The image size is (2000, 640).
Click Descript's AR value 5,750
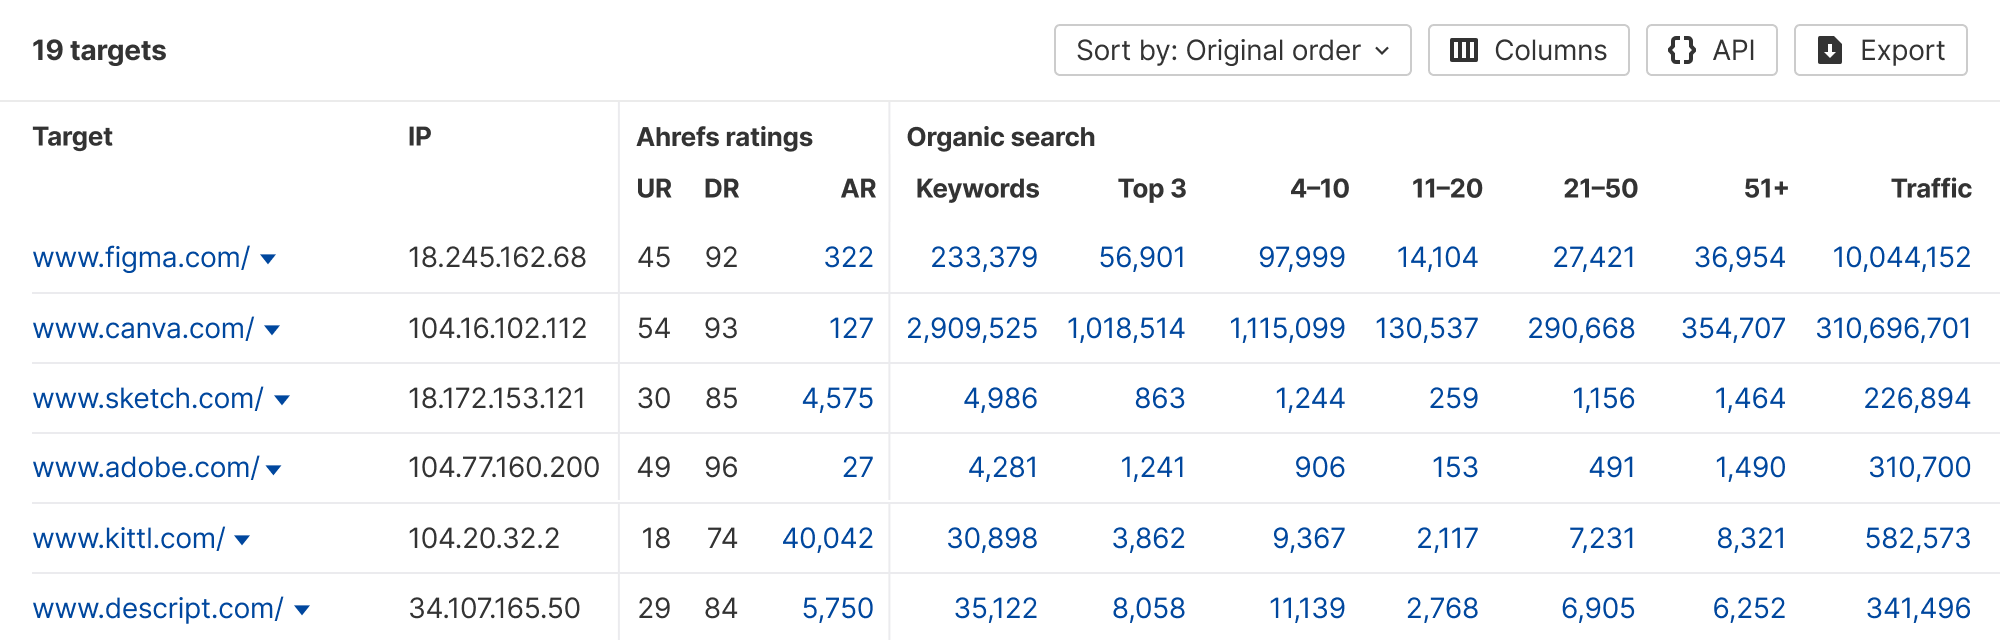coord(837,607)
